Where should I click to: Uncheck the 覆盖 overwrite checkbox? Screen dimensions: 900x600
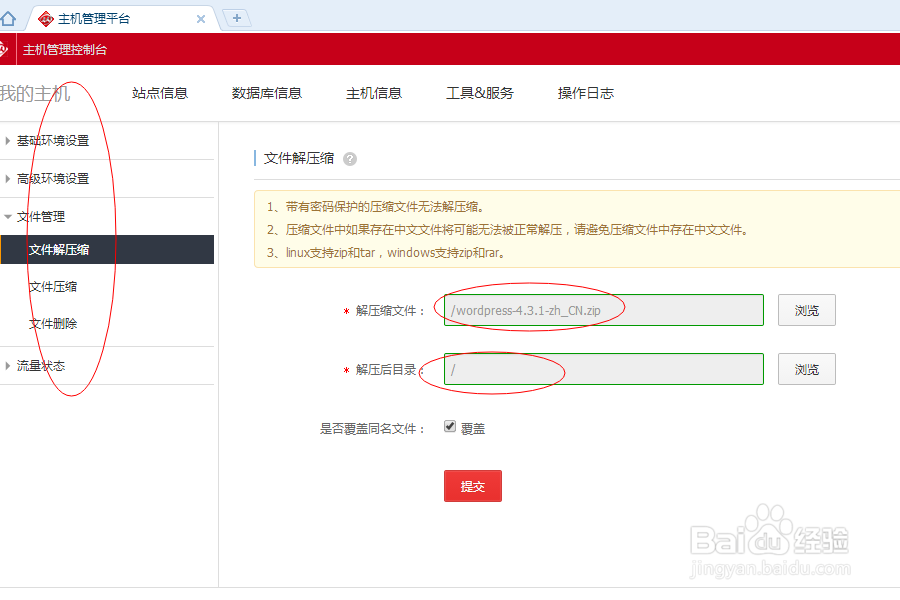[450, 425]
